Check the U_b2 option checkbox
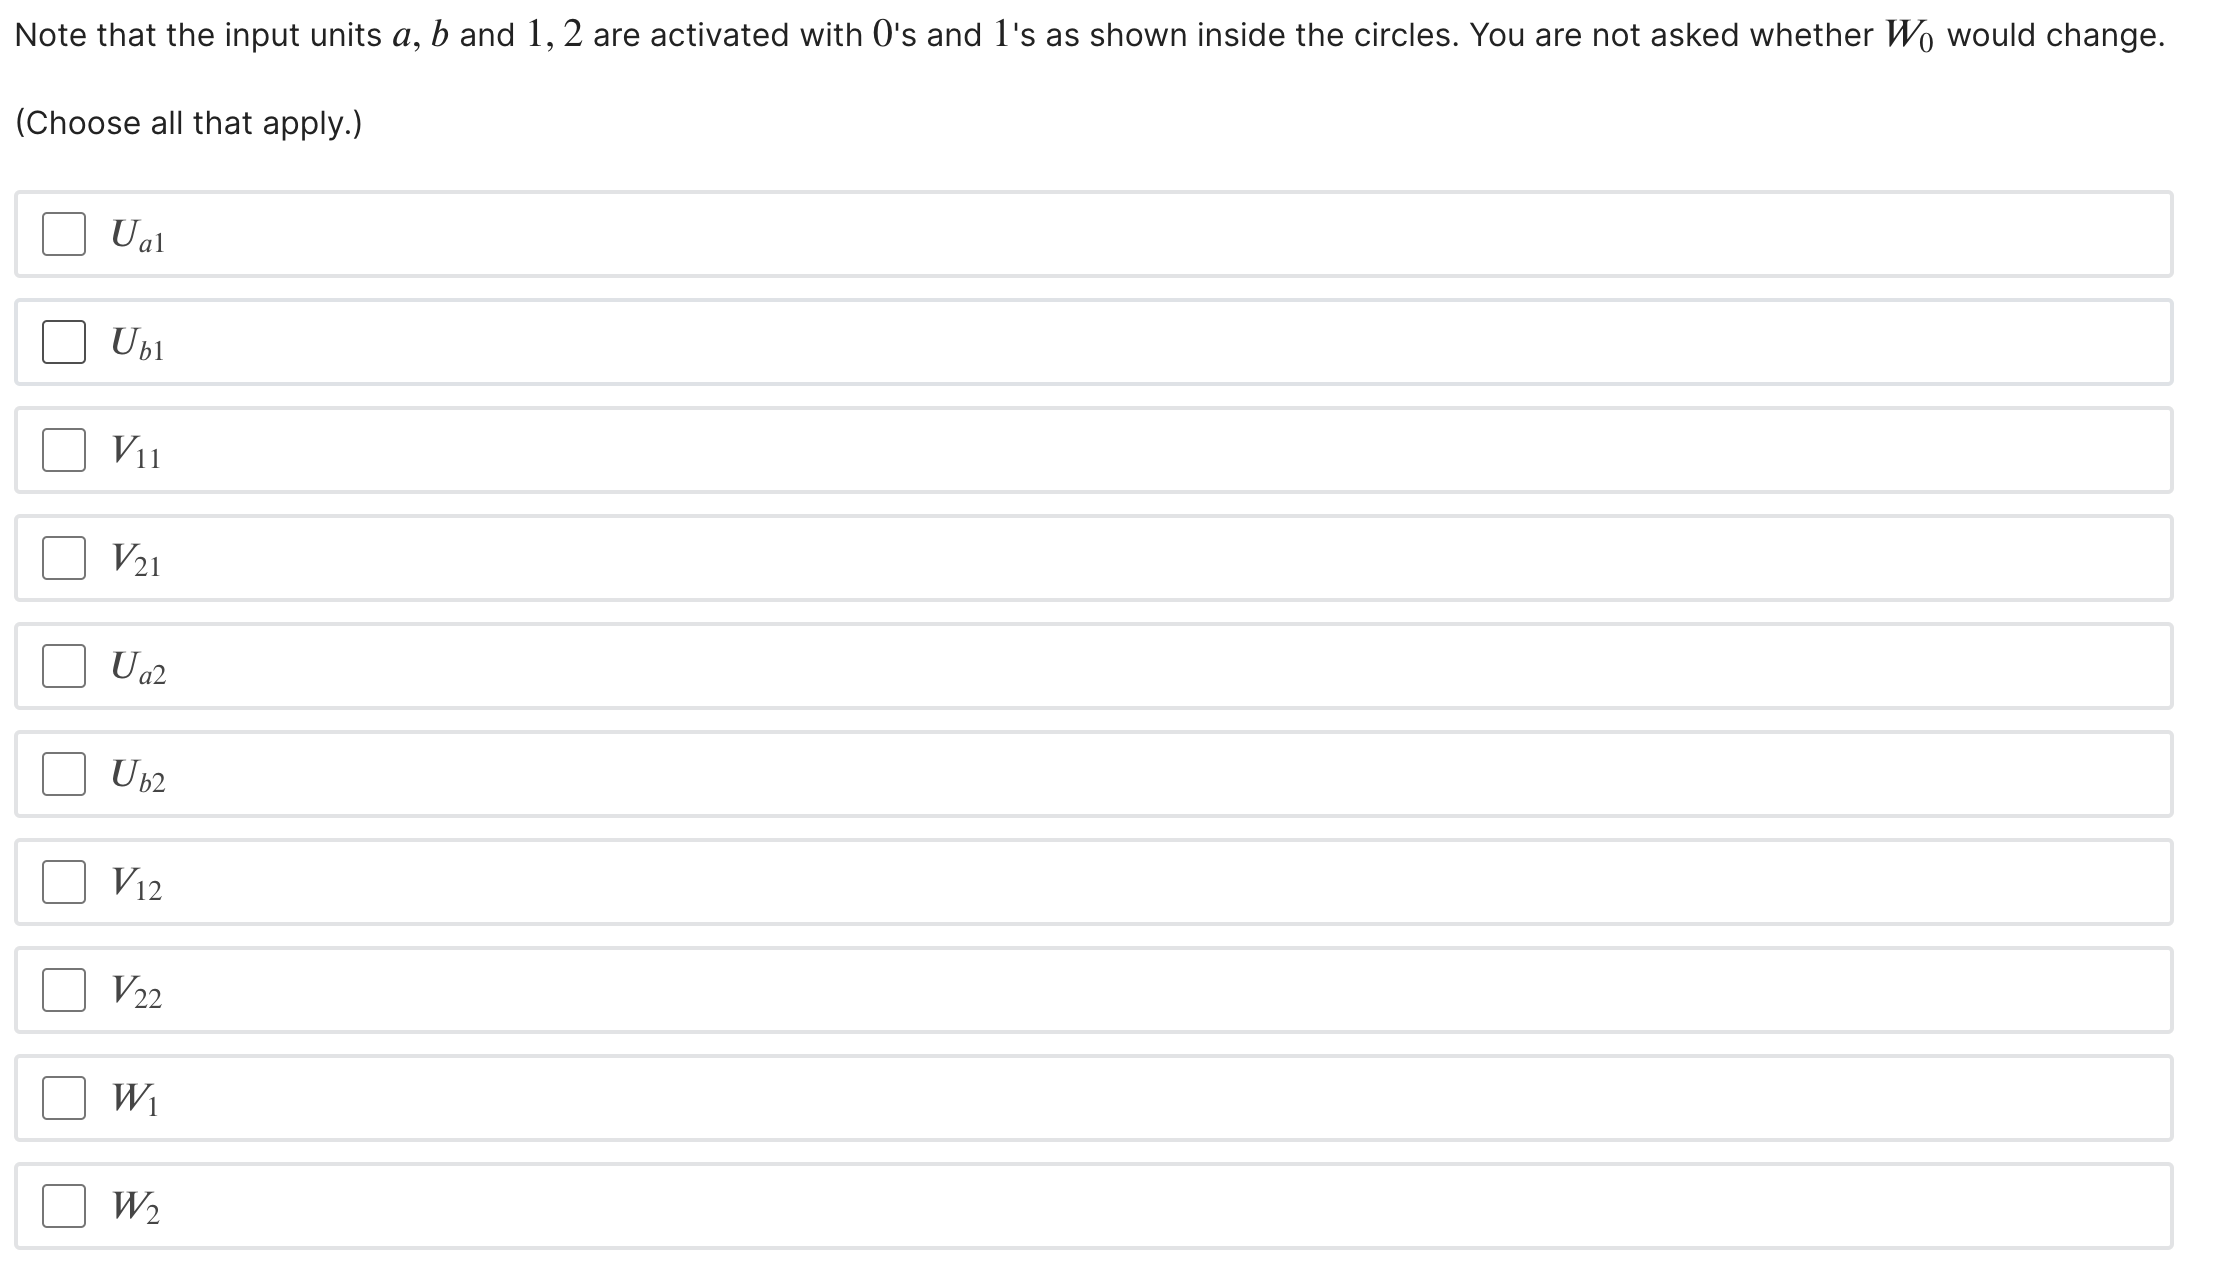This screenshot has width=2224, height=1272. tap(63, 775)
